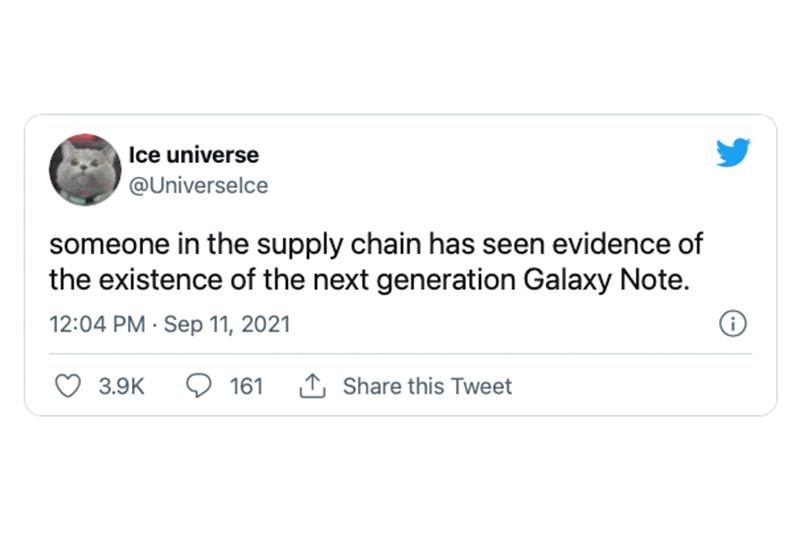This screenshot has height=533, width=800.
Task: Click the Twitter bird logo
Action: pyautogui.click(x=732, y=153)
